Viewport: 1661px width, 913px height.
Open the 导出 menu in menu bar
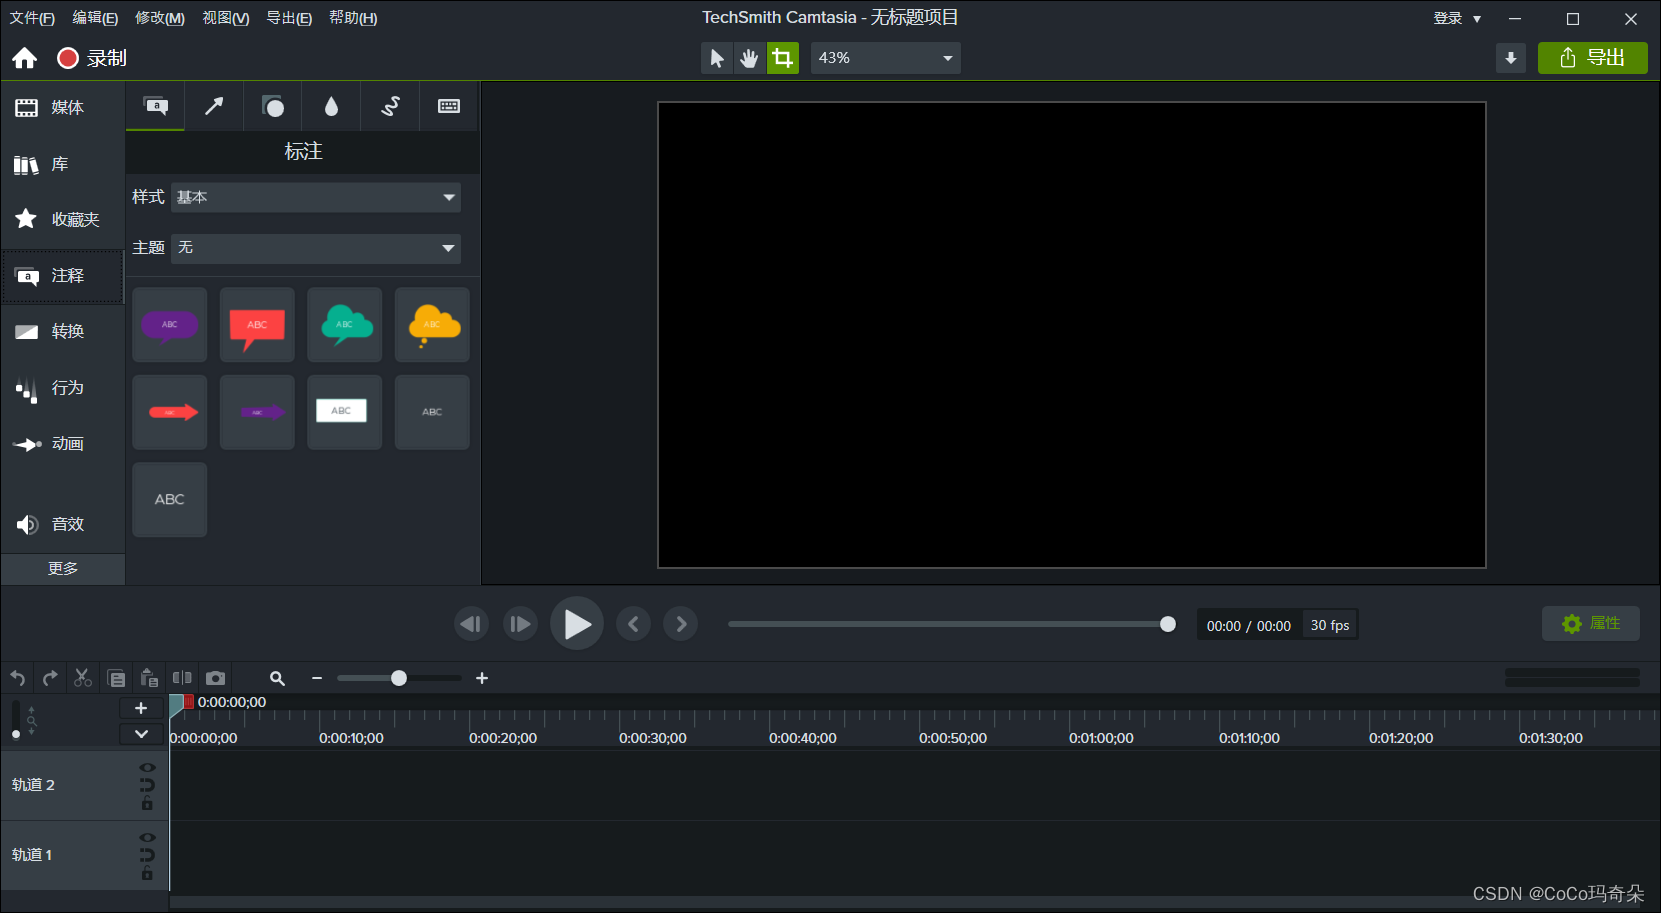289,18
